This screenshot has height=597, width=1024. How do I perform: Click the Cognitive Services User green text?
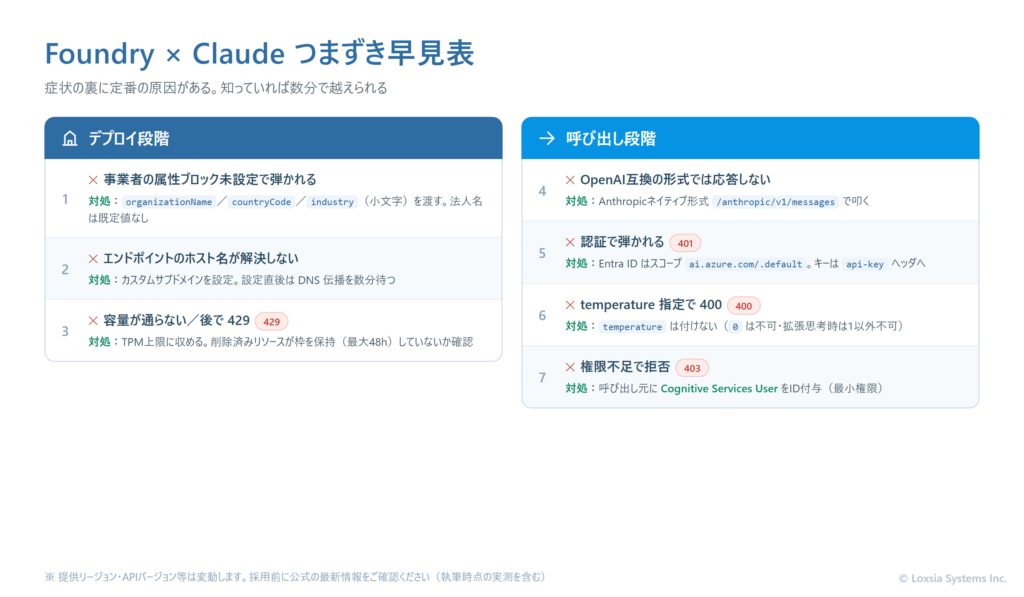[719, 389]
